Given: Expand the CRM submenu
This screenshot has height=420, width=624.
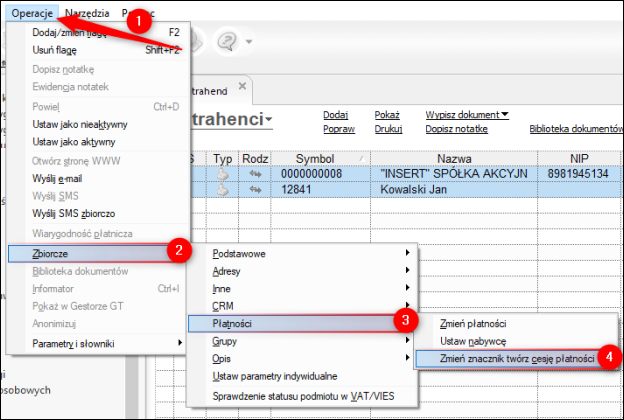Looking at the screenshot, I should [302, 306].
